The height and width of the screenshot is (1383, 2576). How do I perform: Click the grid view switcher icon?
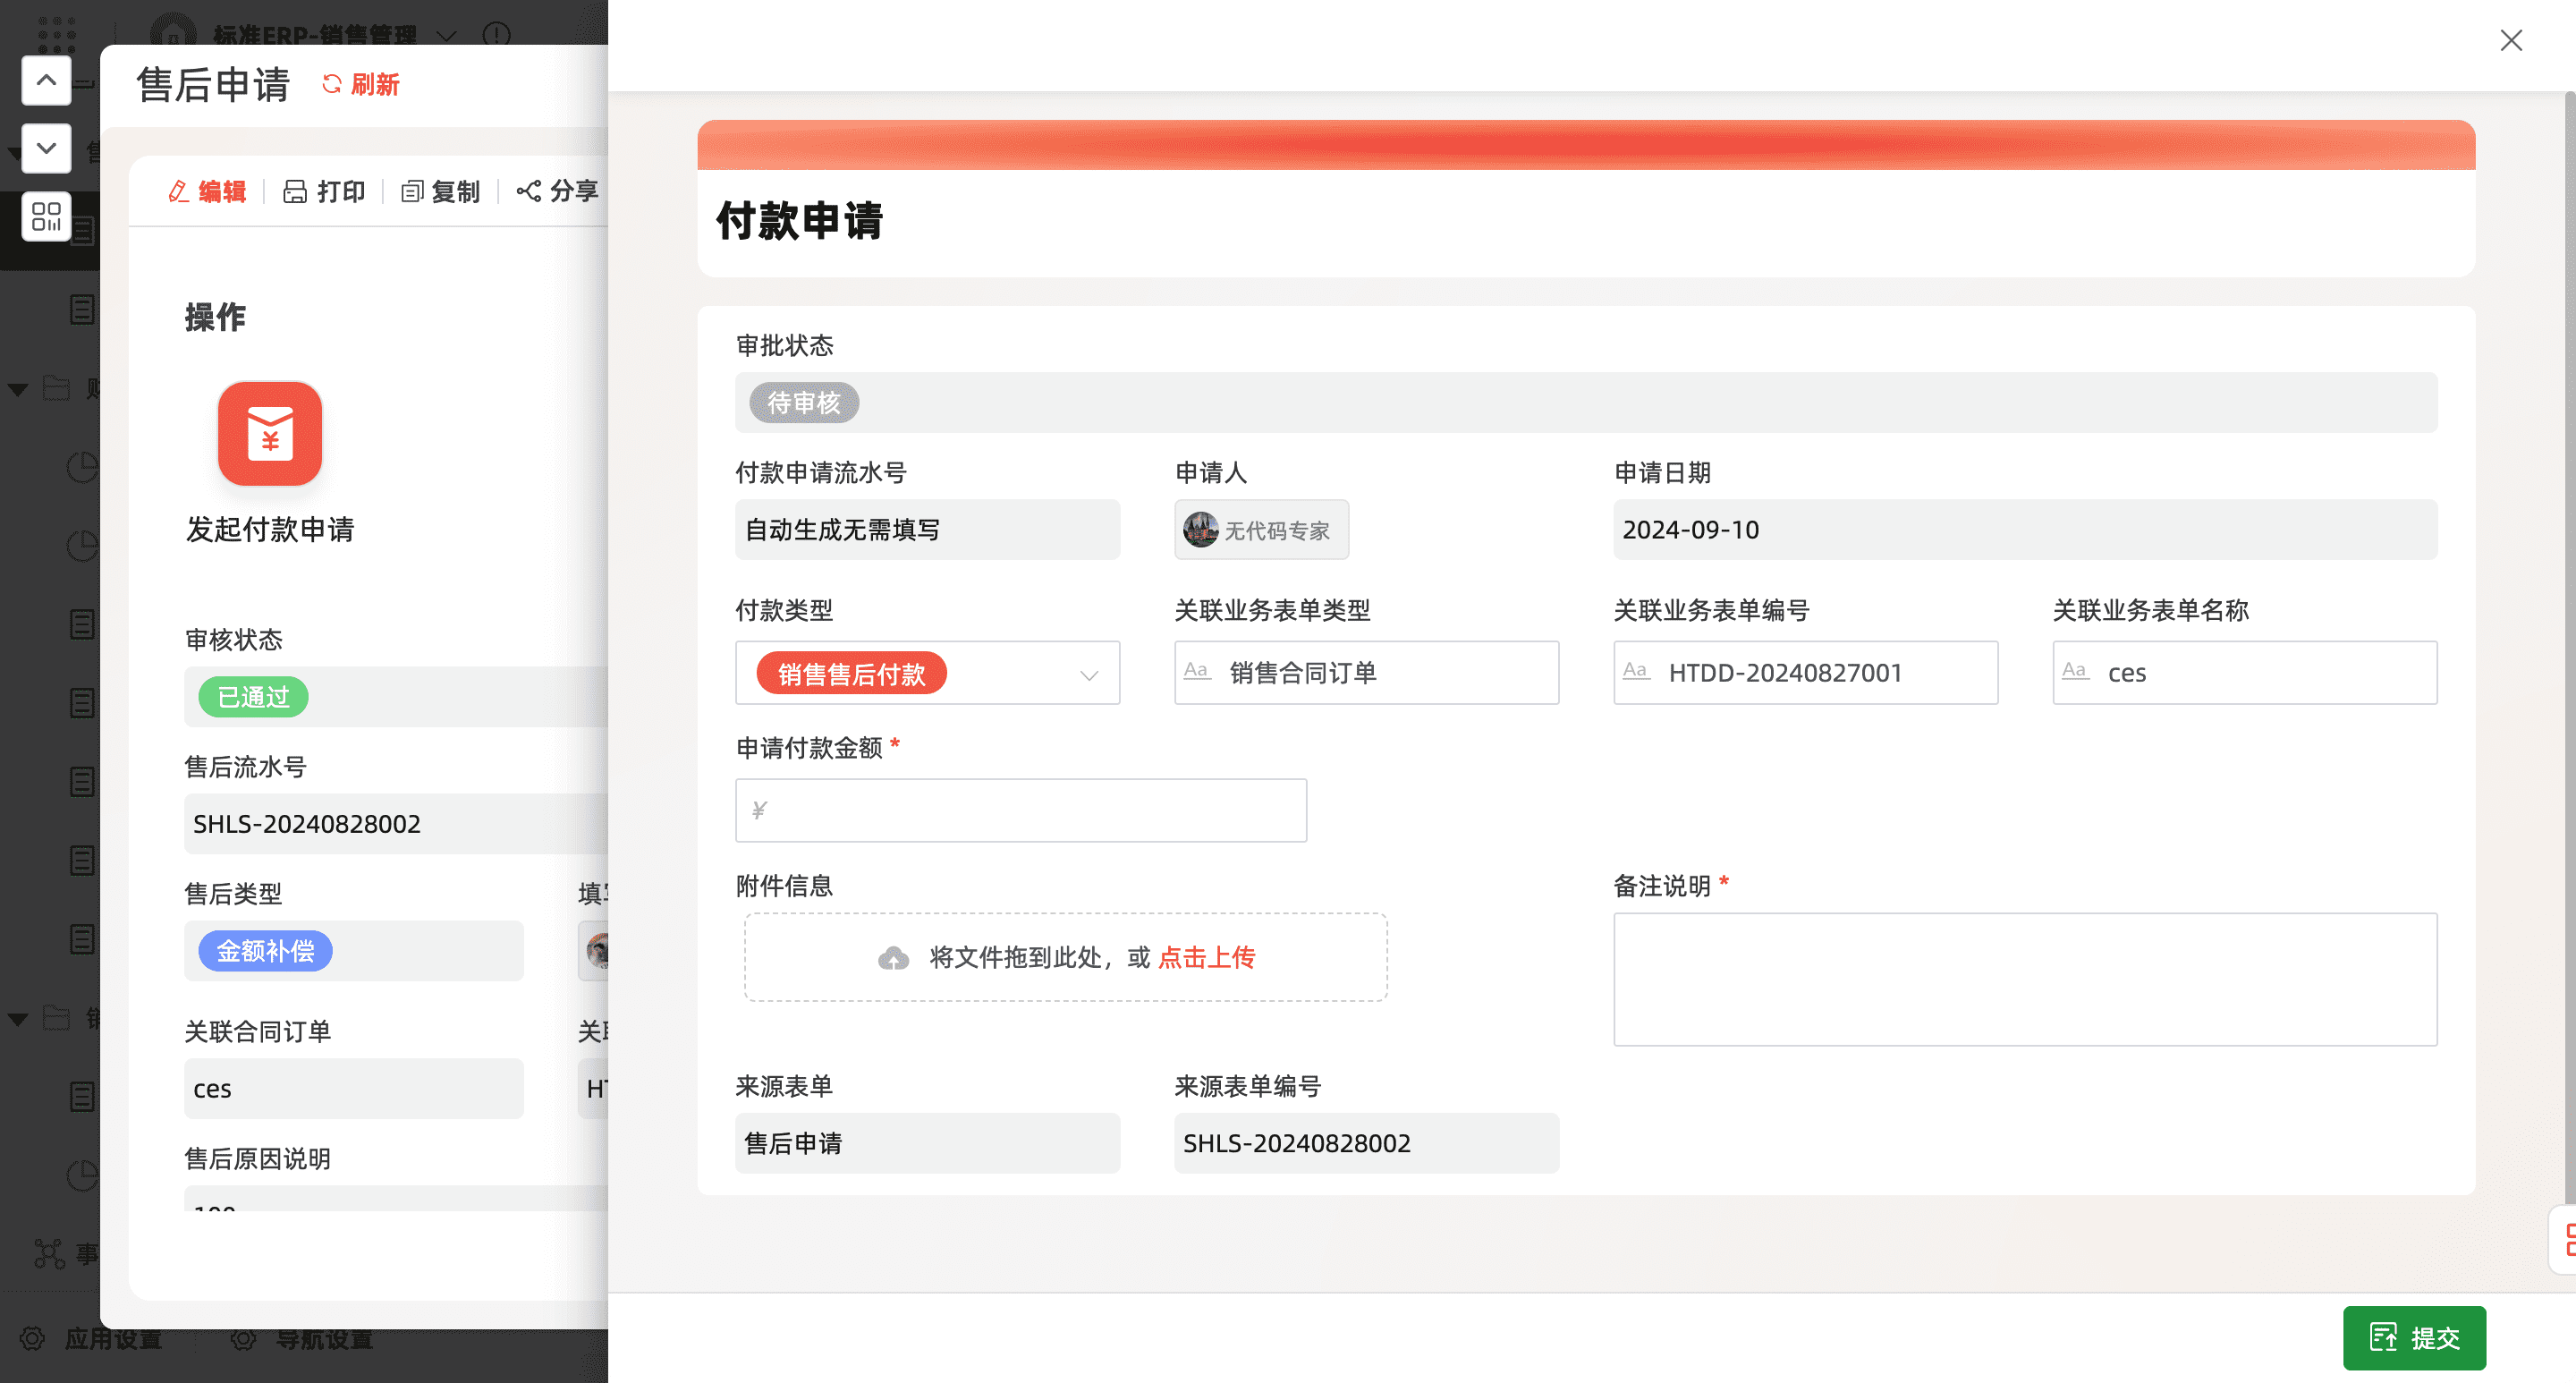tap(46, 216)
